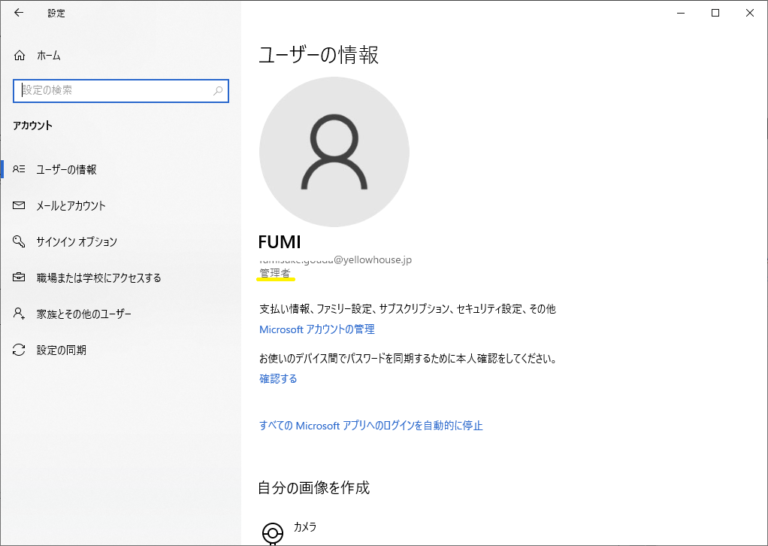
Task: Close the 設定 window
Action: (x=750, y=13)
